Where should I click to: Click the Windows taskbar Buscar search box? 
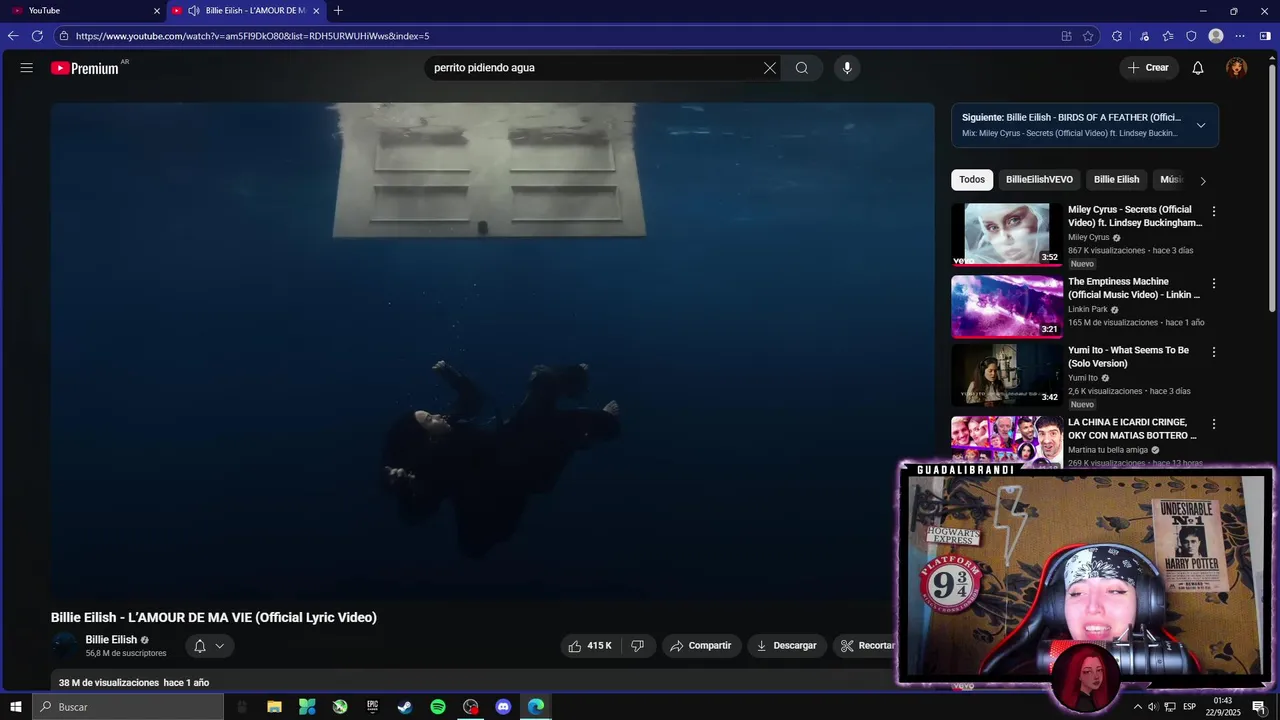coord(127,707)
